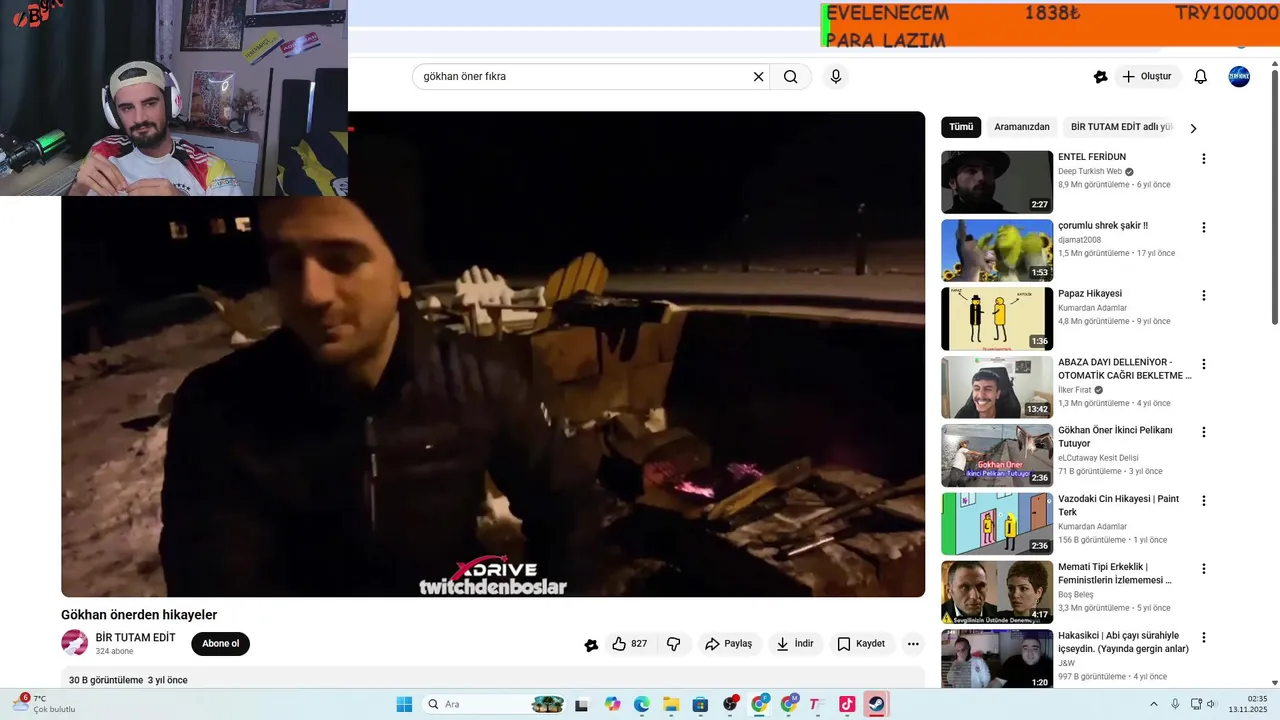Open the ENTEL FERİDUN video title
Screen dimensions: 1280x720
pyautogui.click(x=1092, y=157)
